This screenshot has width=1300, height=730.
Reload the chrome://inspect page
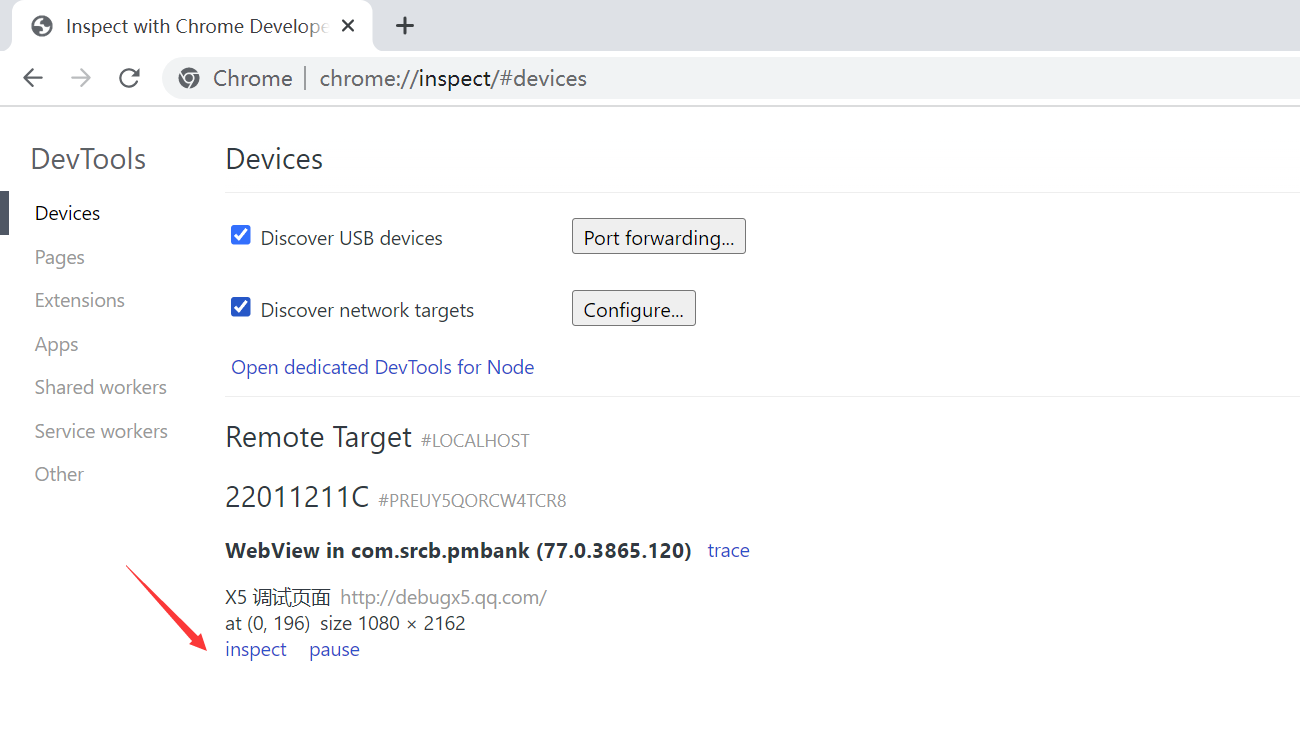(x=129, y=78)
